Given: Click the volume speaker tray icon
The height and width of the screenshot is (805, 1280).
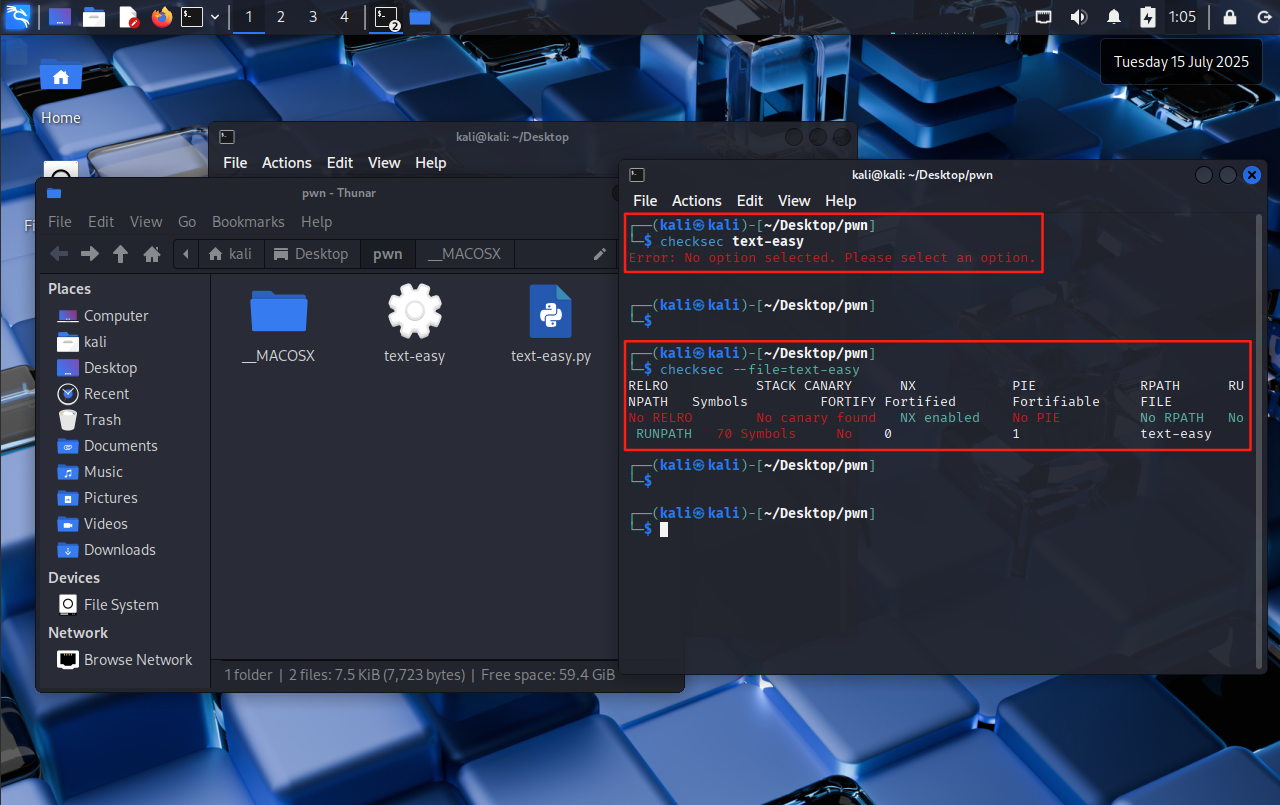Looking at the screenshot, I should point(1078,17).
